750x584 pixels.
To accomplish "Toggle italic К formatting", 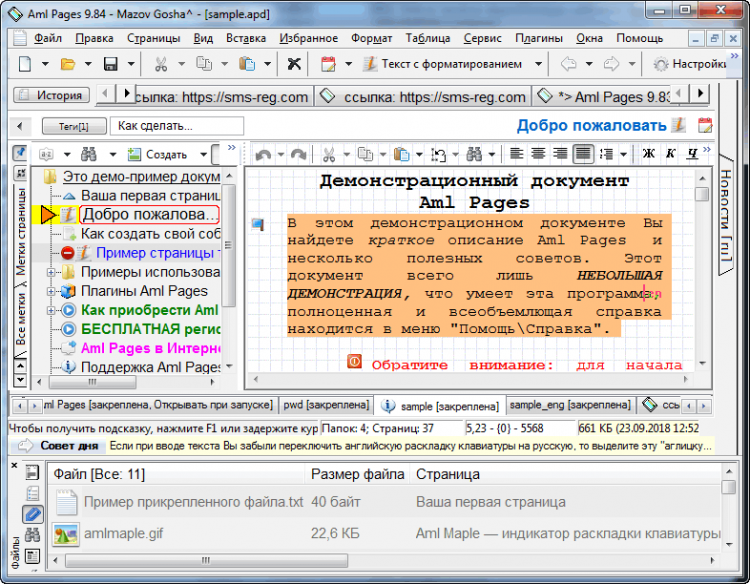I will 672,155.
